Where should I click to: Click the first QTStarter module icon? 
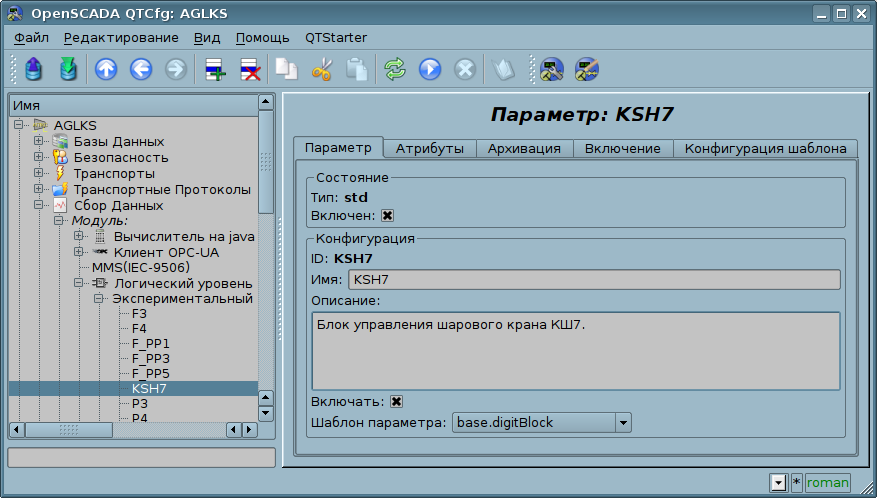[x=551, y=70]
